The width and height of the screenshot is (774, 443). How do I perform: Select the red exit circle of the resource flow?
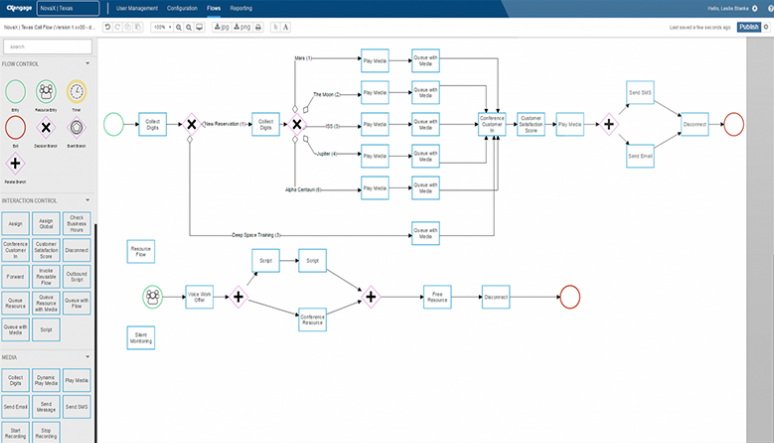point(570,297)
